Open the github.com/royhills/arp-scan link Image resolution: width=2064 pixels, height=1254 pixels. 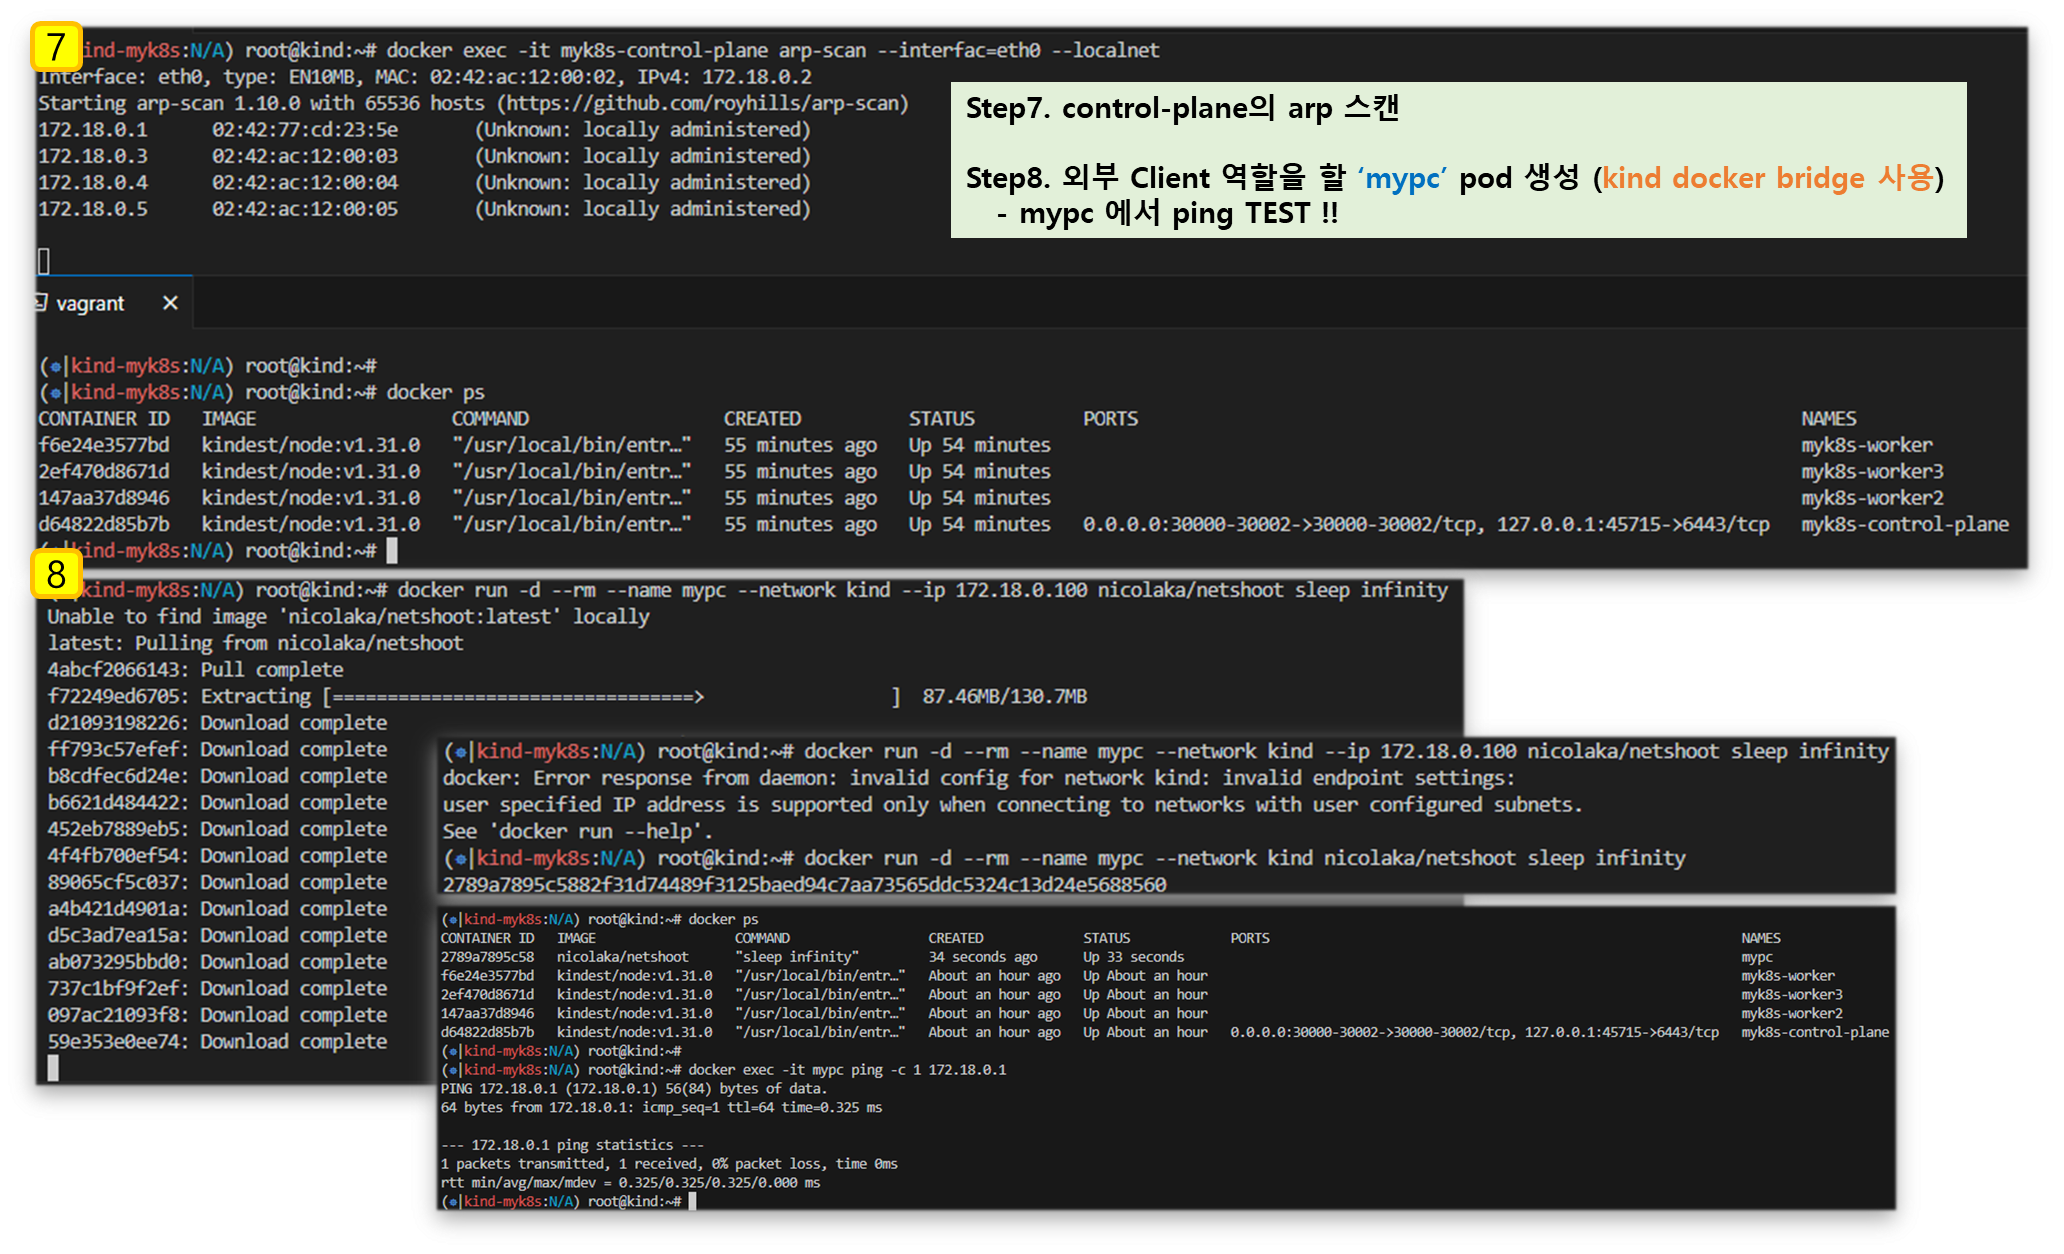[x=703, y=103]
